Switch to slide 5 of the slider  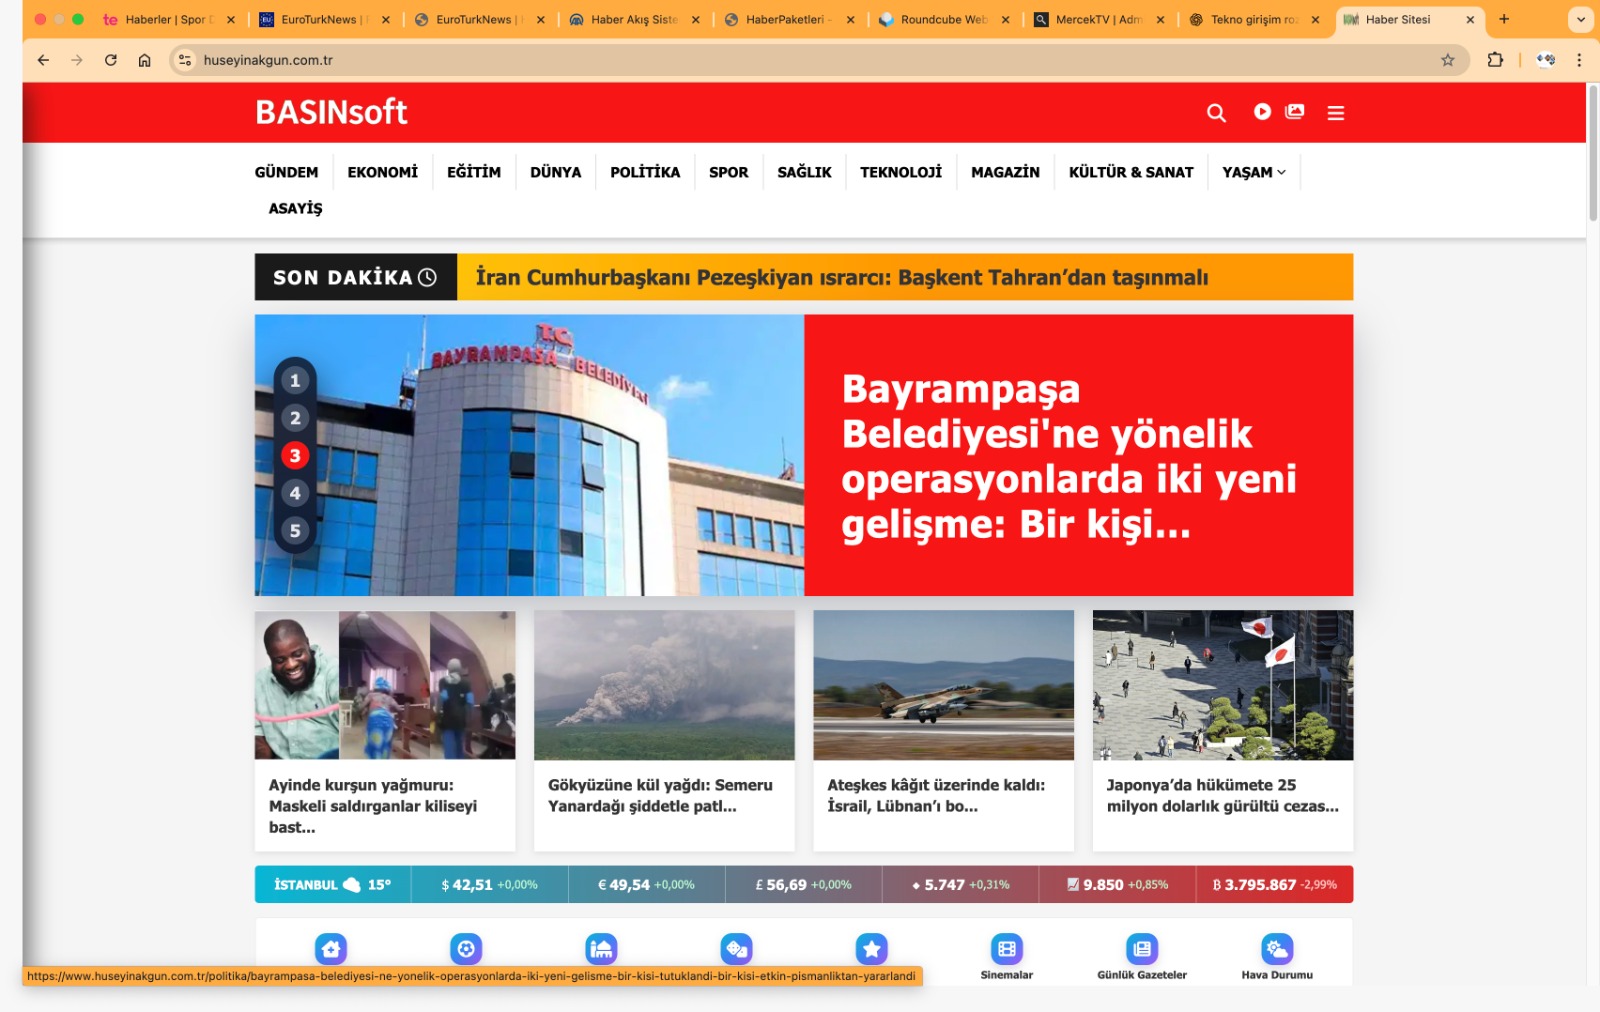(294, 530)
